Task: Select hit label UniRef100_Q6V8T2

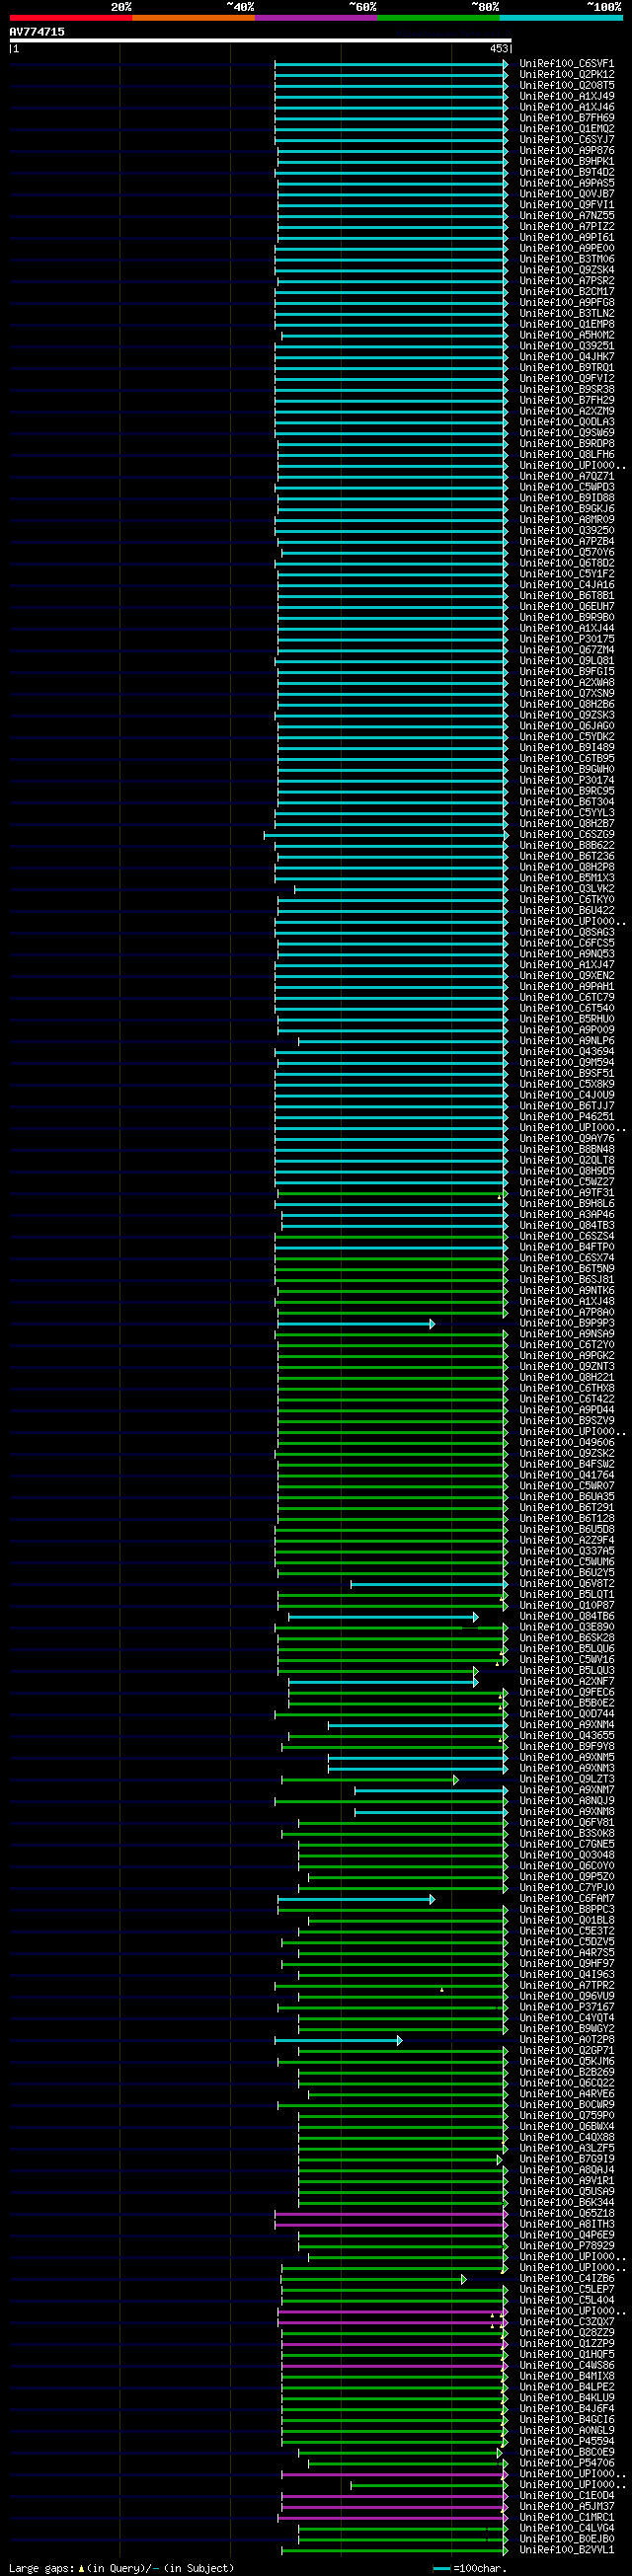Action: pyautogui.click(x=567, y=1583)
